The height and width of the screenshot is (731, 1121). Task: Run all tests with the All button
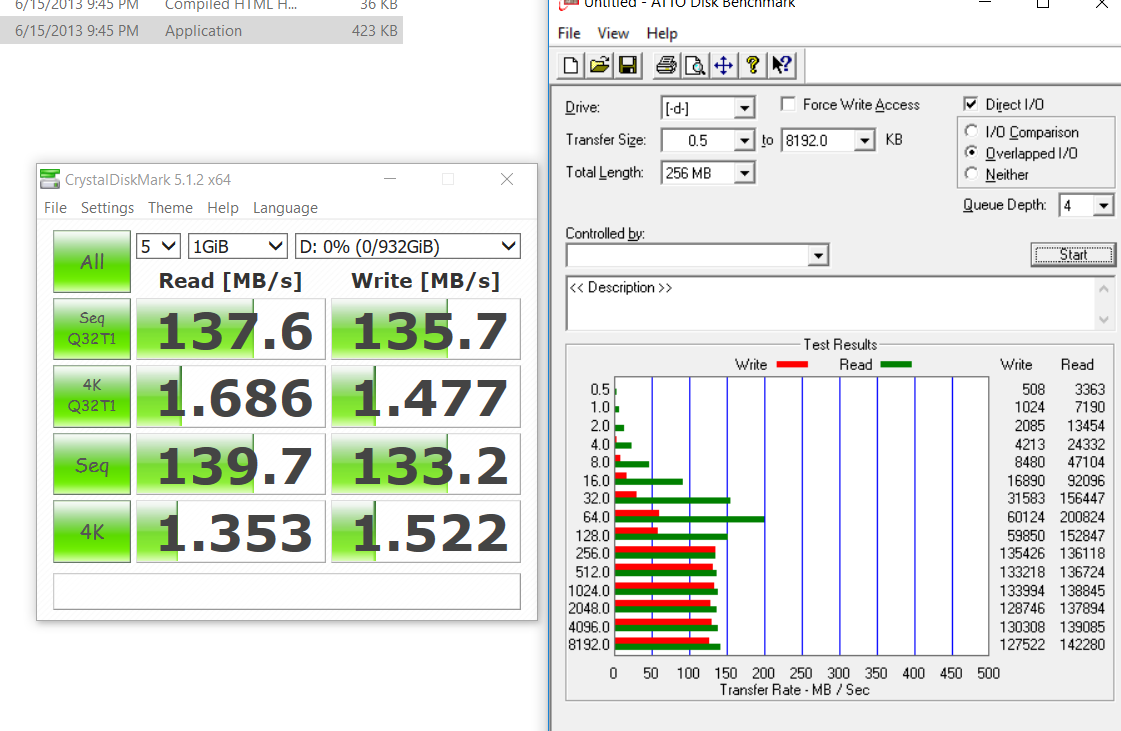(x=92, y=262)
